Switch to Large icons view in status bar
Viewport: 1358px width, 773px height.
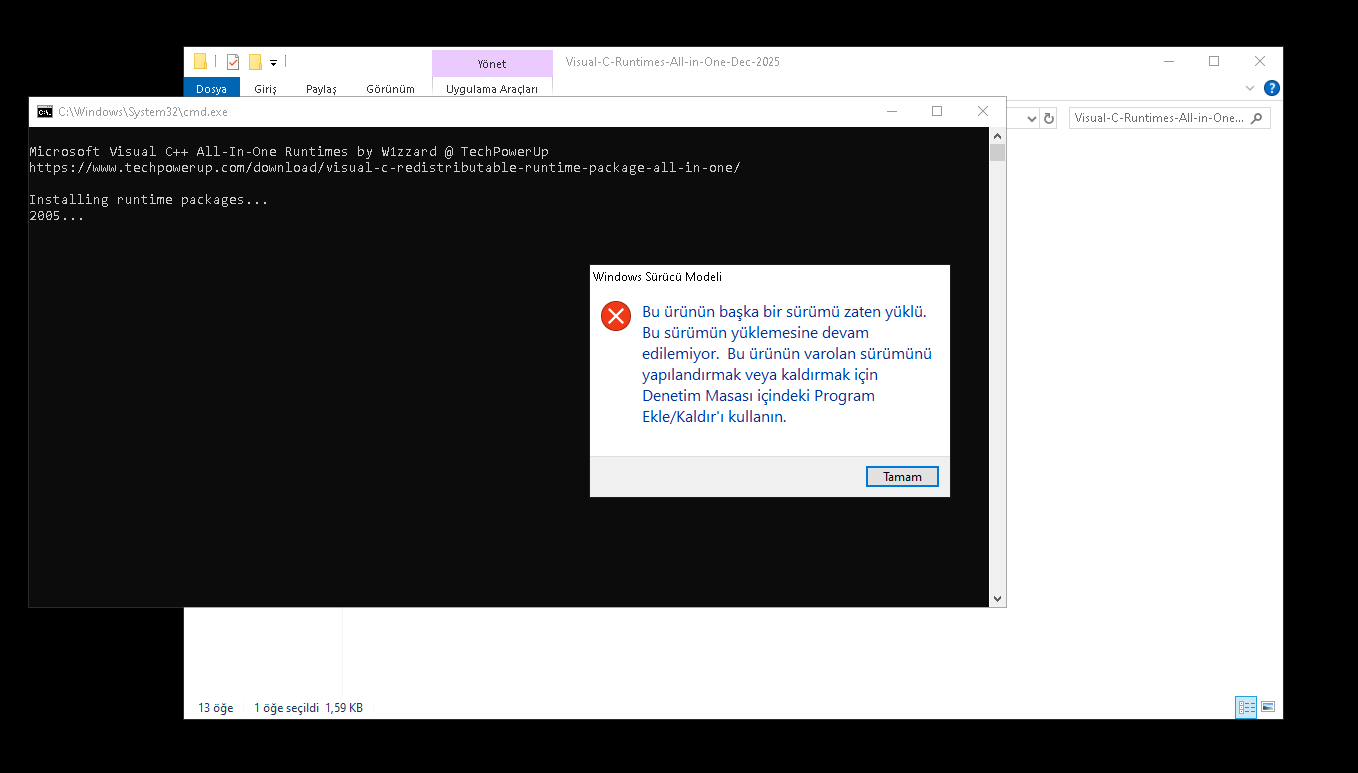pos(1268,707)
